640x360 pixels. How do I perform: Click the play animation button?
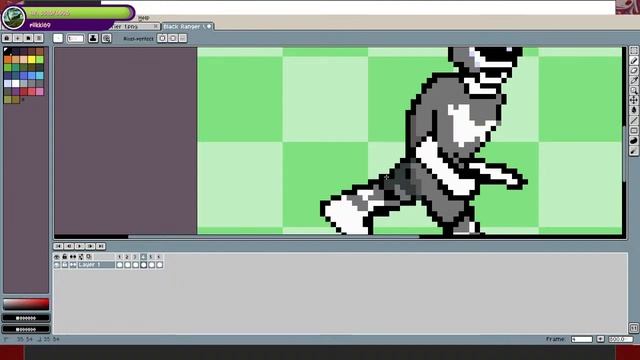[x=79, y=246]
